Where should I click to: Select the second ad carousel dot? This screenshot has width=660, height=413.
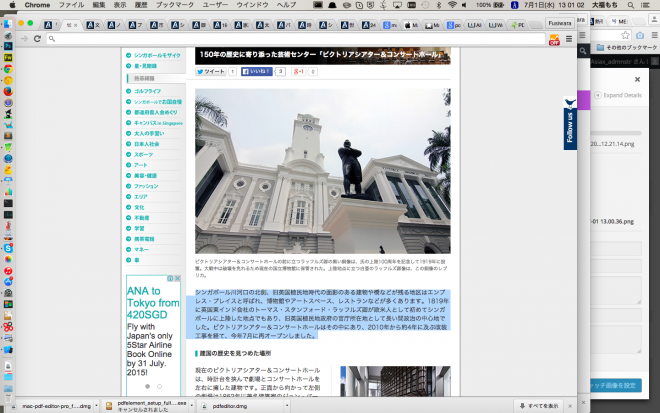tap(160, 386)
